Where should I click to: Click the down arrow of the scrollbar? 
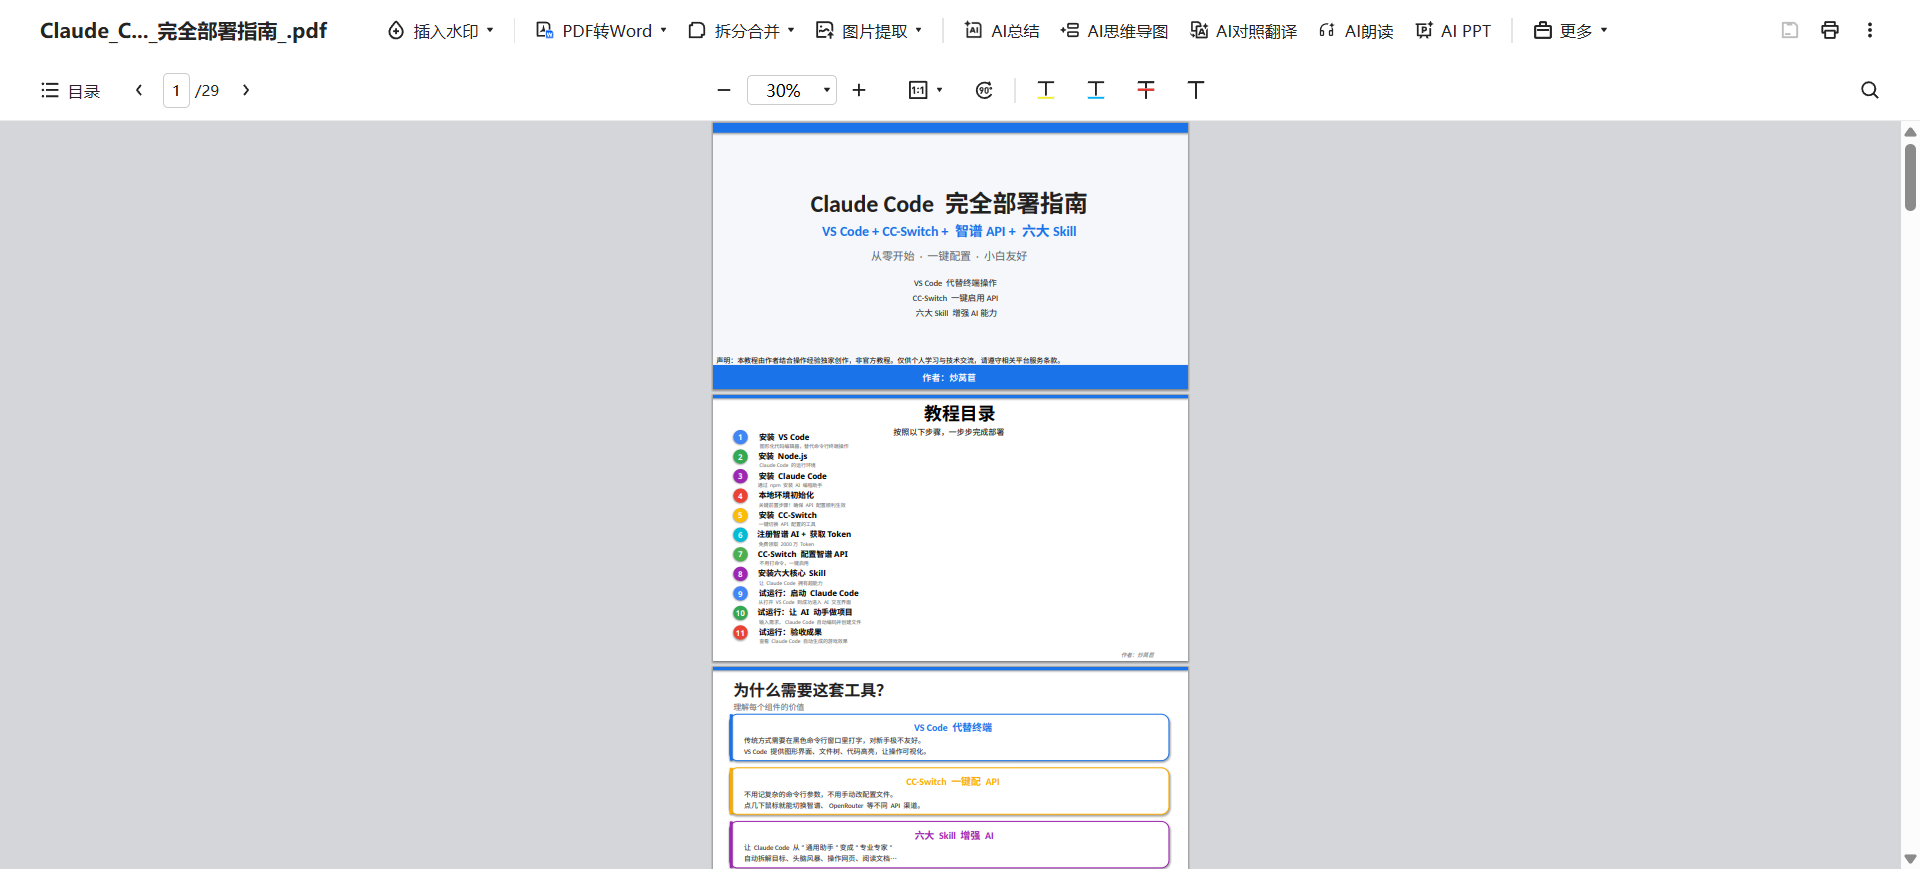tap(1910, 859)
